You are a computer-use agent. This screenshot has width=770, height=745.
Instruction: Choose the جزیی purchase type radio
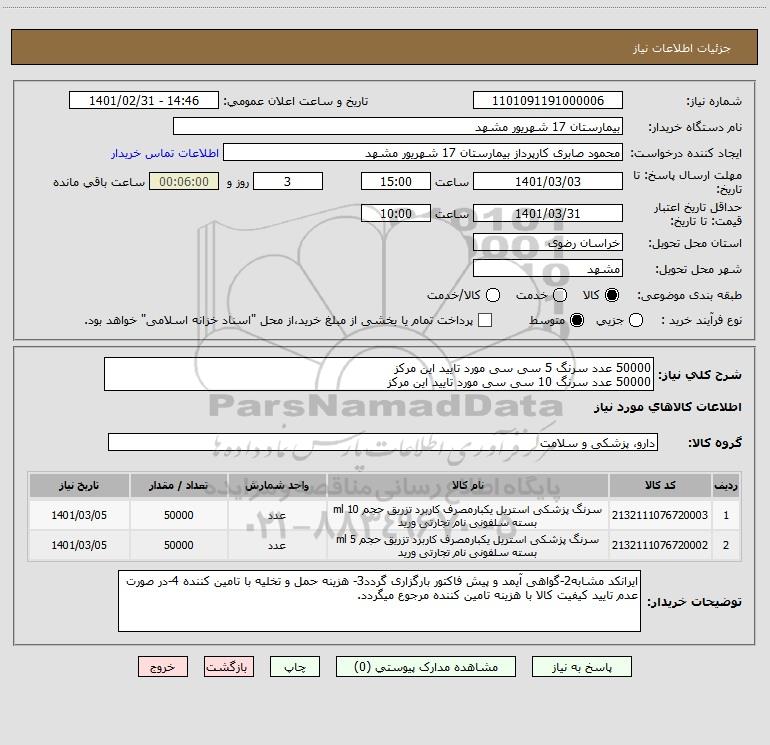point(636,320)
